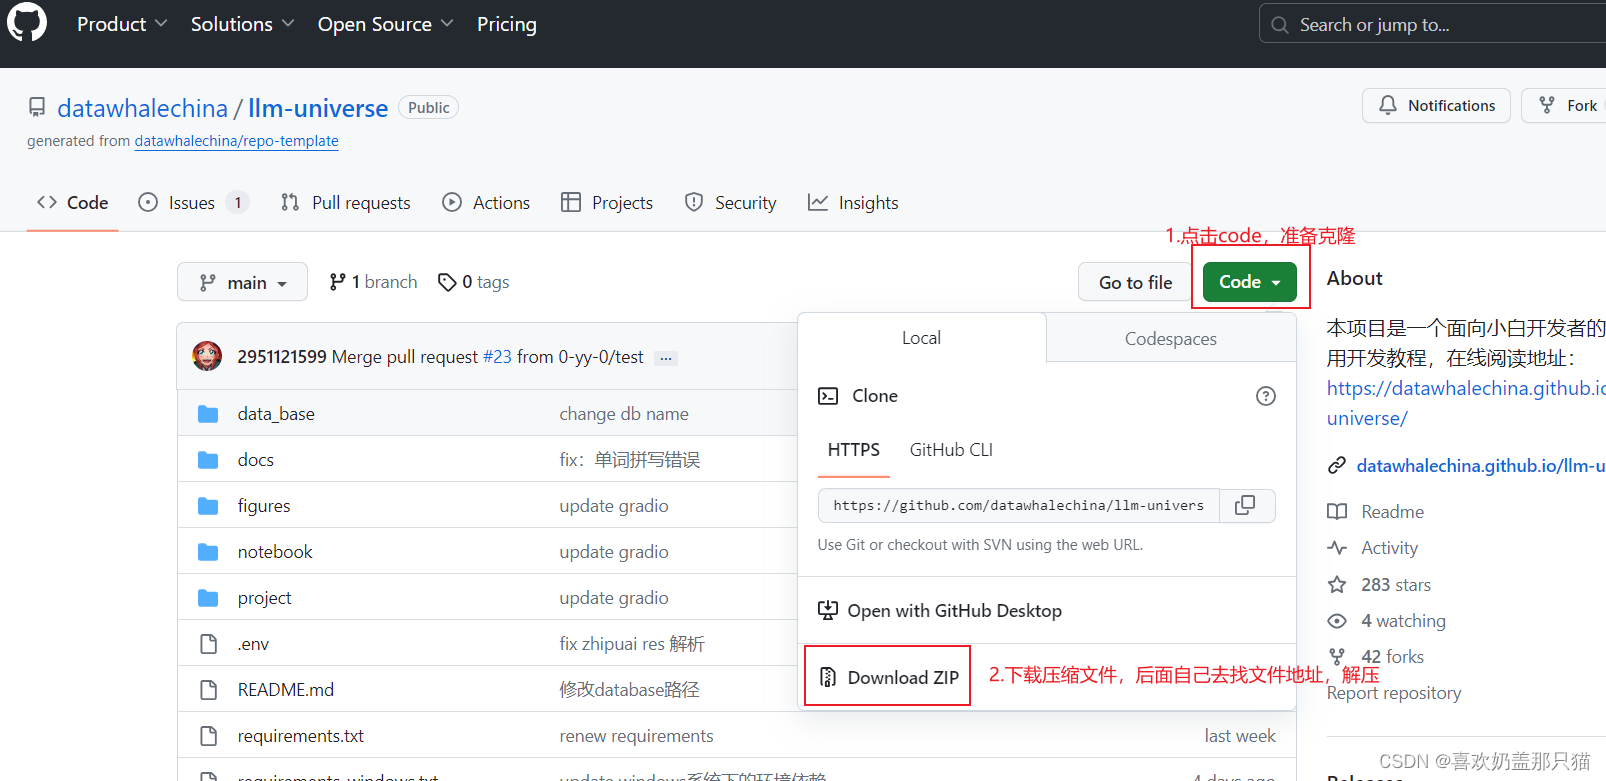Click the repository icon beside datawhalechina
Screen dimensions: 1606x781
click(x=37, y=107)
